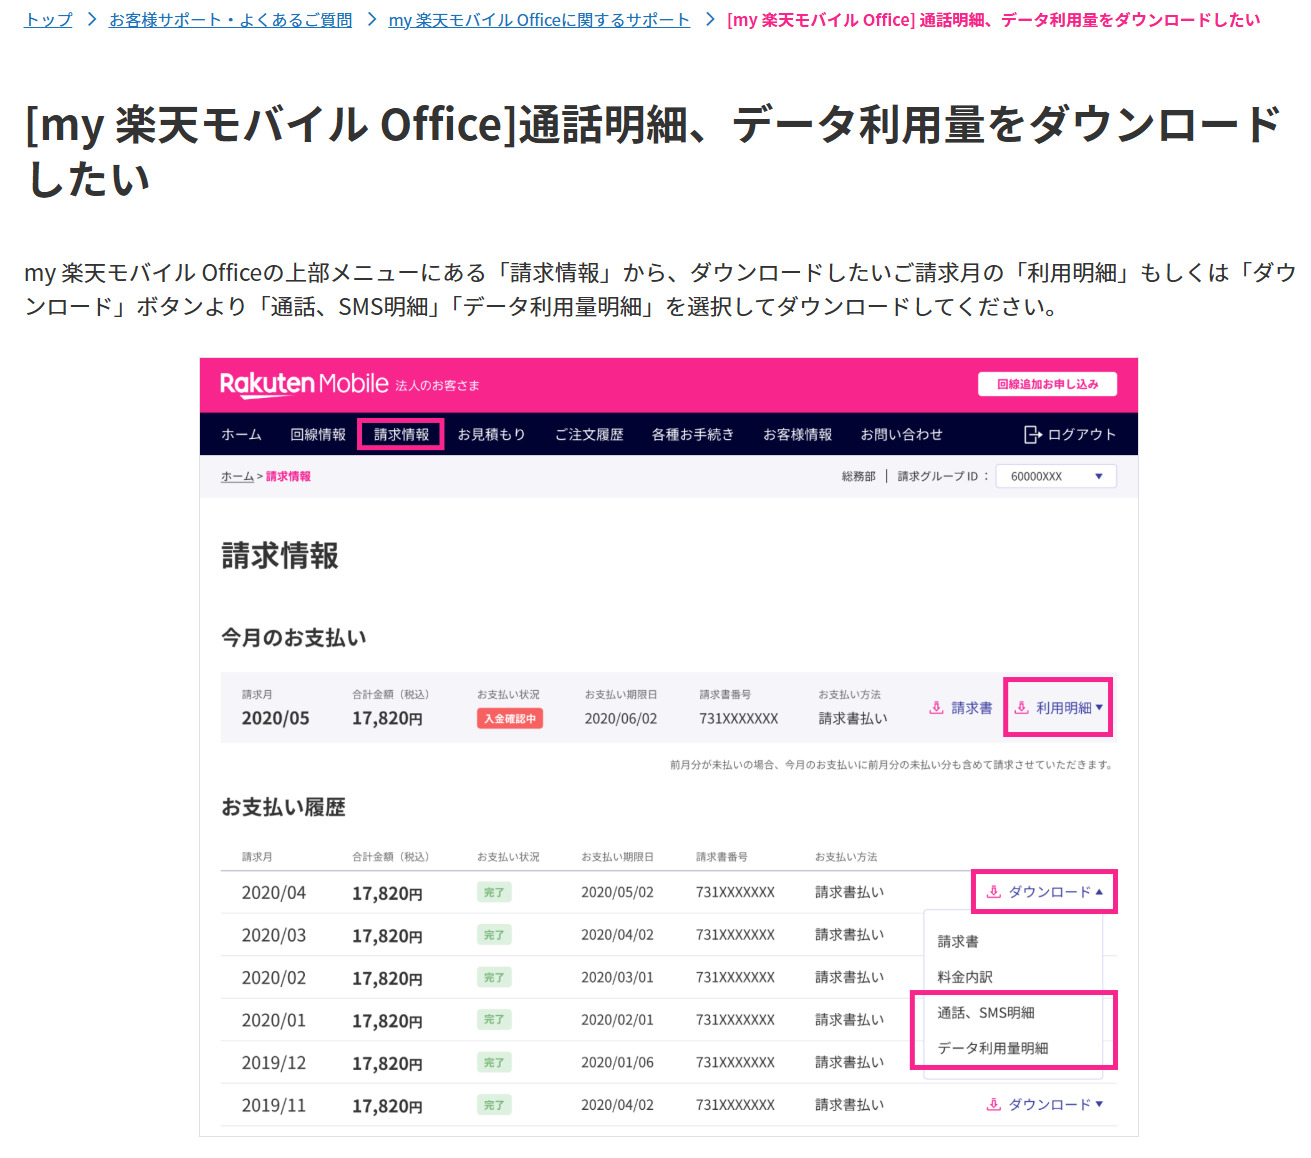Screen dimensions: 1311x1158
Task: Click the logout icon (ログアウト)
Action: point(1033,434)
